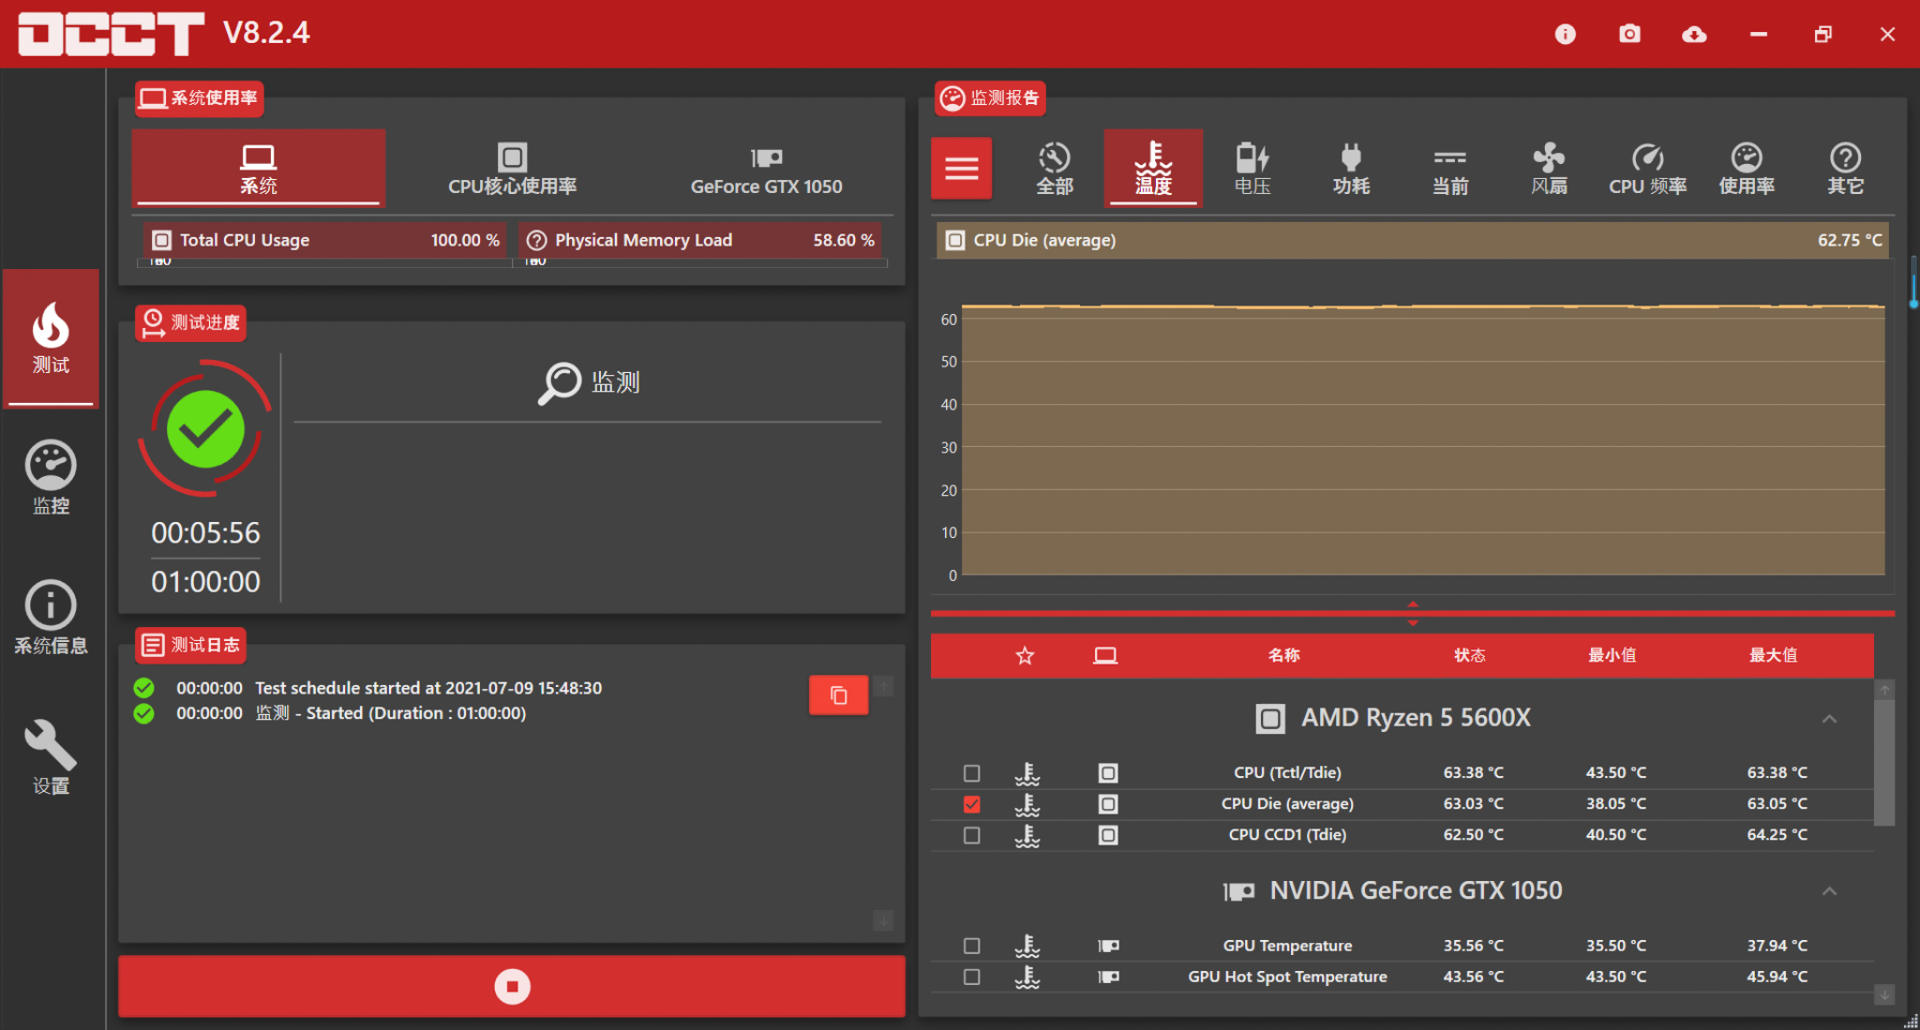Click the 监测 magnifier test title
1920x1030 pixels.
click(x=588, y=383)
